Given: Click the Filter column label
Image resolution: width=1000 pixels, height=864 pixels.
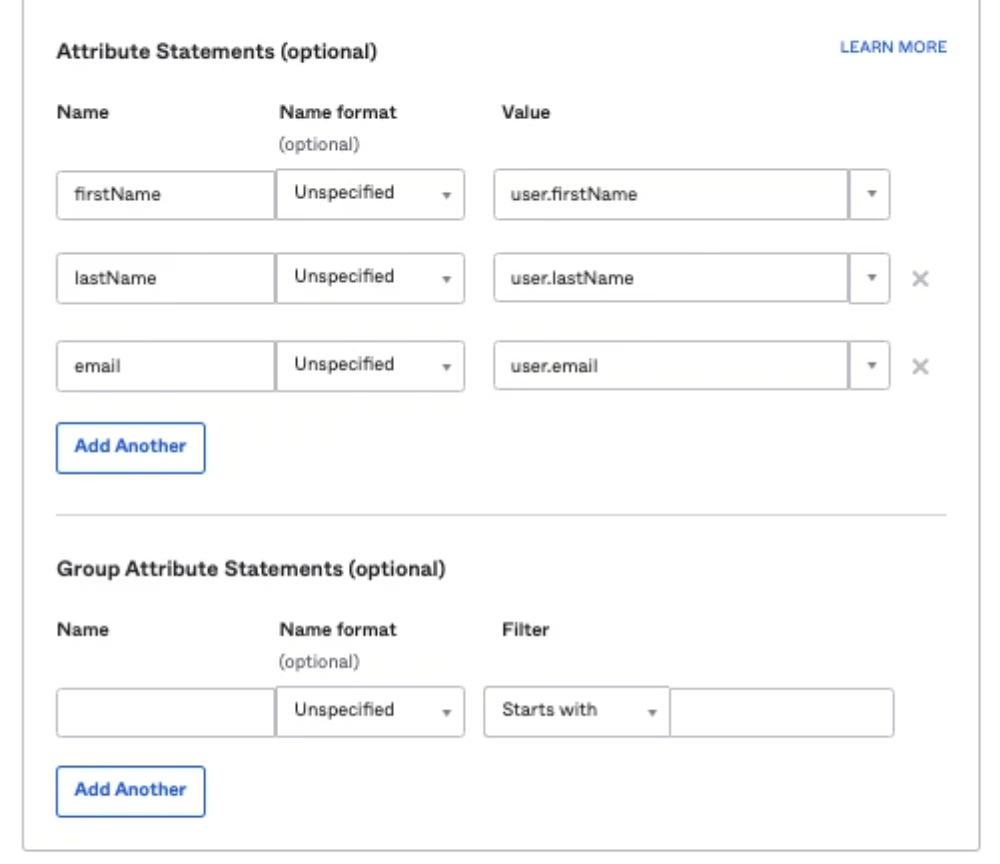Looking at the screenshot, I should coord(526,630).
